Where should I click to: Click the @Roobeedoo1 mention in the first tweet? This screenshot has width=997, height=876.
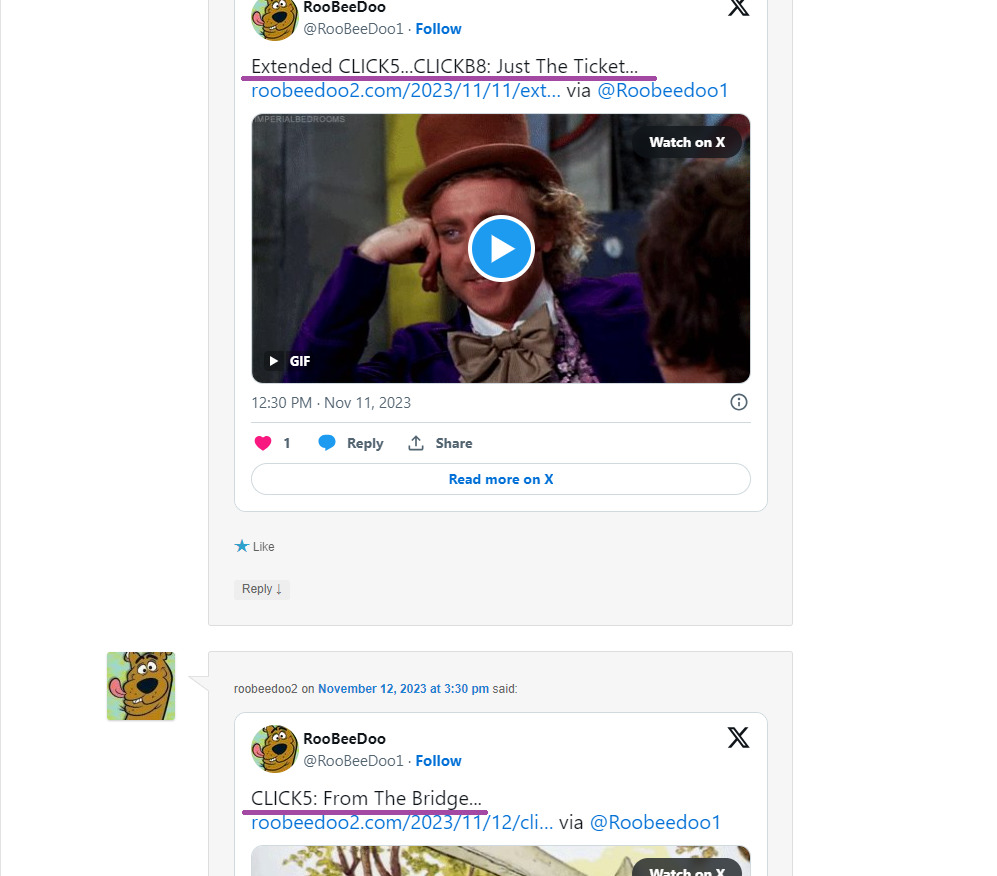pyautogui.click(x=662, y=91)
